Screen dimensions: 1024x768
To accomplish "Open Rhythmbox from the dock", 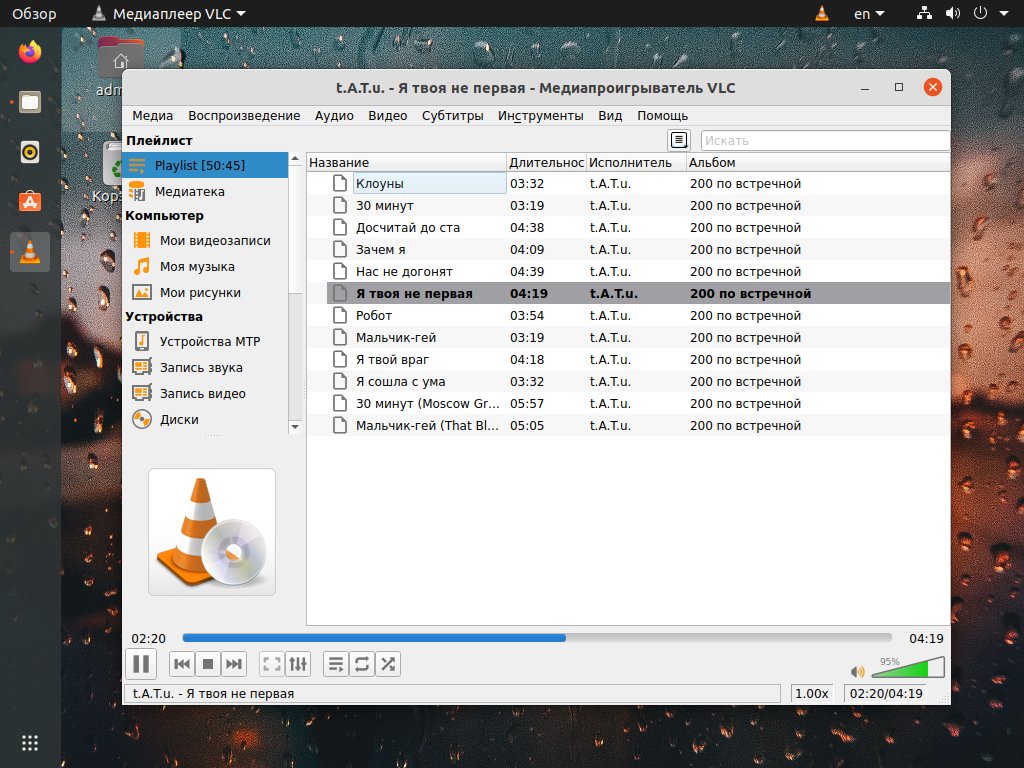I will (x=30, y=152).
